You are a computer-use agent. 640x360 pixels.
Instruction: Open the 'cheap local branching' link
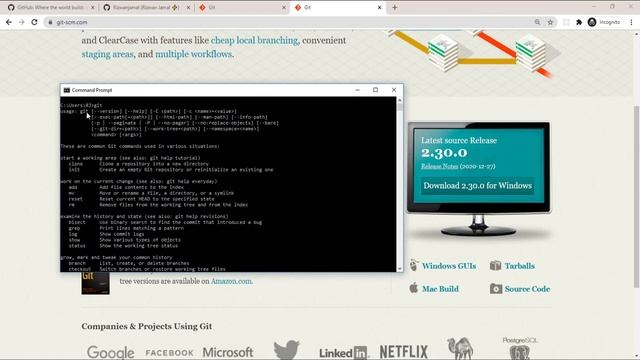254,40
